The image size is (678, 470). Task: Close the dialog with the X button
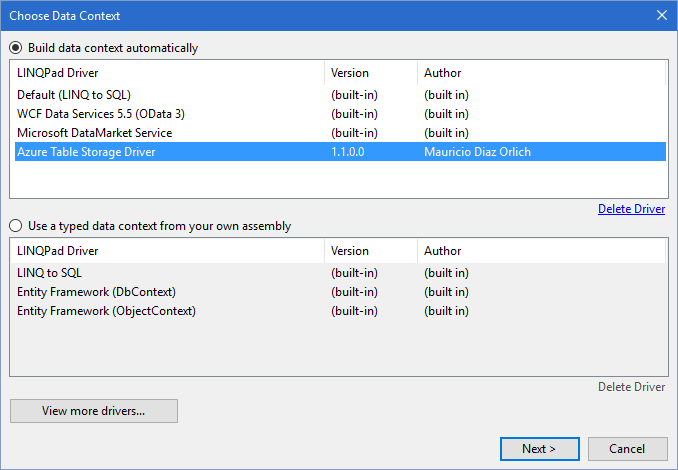(x=661, y=15)
